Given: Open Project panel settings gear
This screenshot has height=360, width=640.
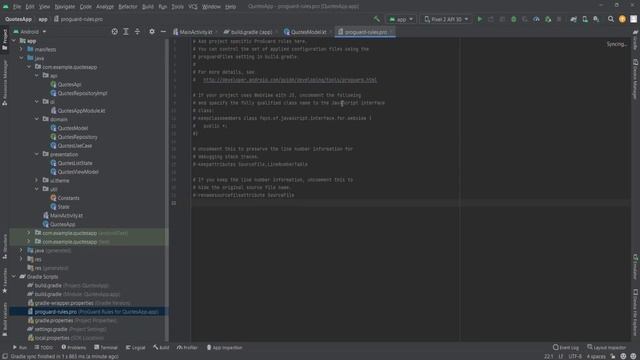Looking at the screenshot, I should 151,31.
